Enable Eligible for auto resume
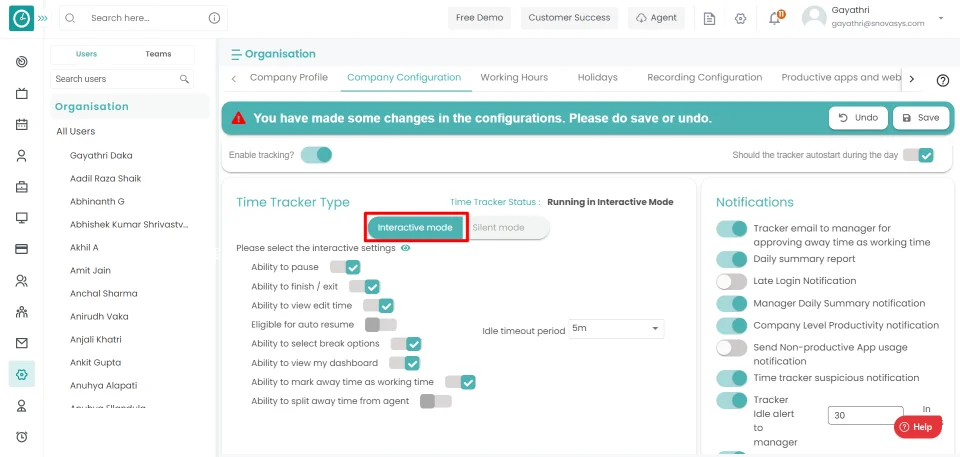 pos(380,325)
